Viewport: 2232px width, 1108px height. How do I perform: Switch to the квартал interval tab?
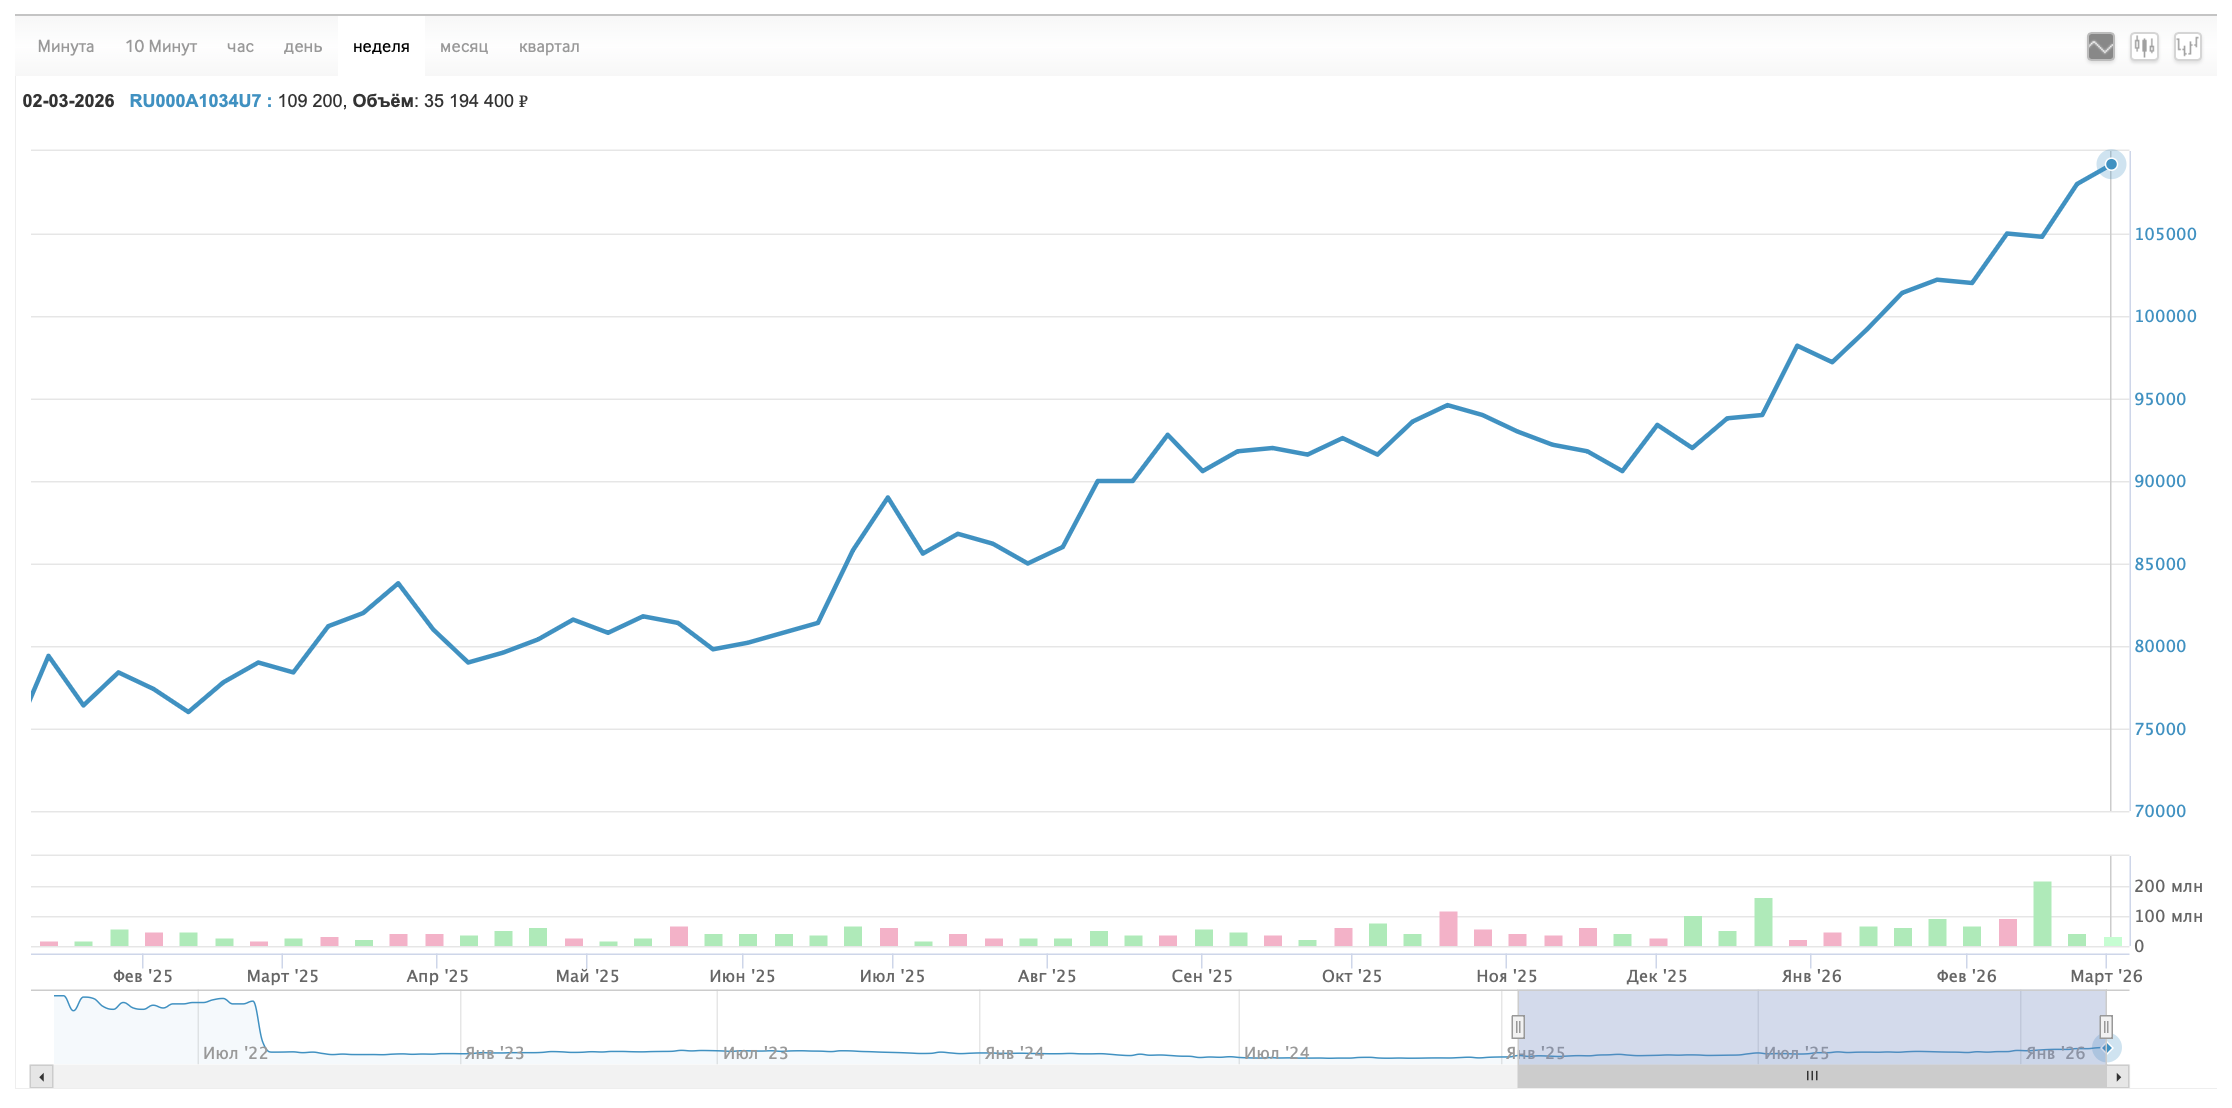coord(549,46)
